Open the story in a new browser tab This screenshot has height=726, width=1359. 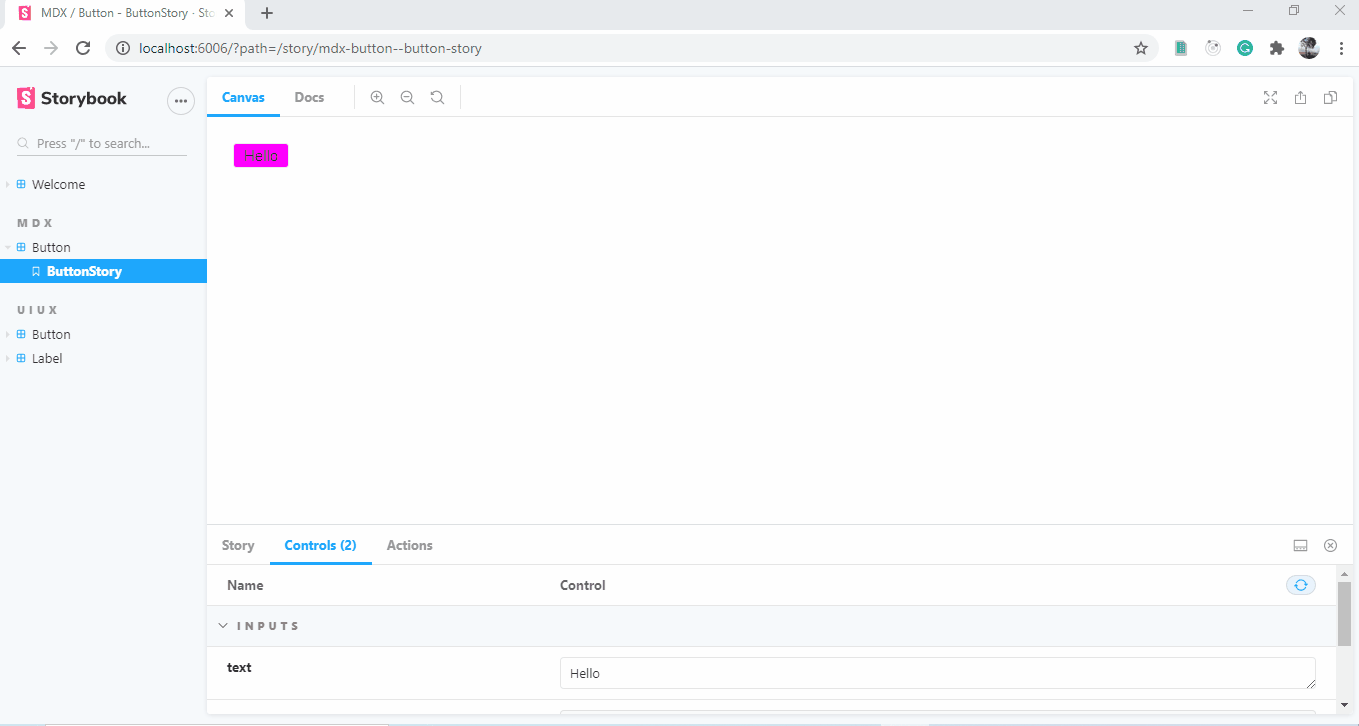(1300, 97)
